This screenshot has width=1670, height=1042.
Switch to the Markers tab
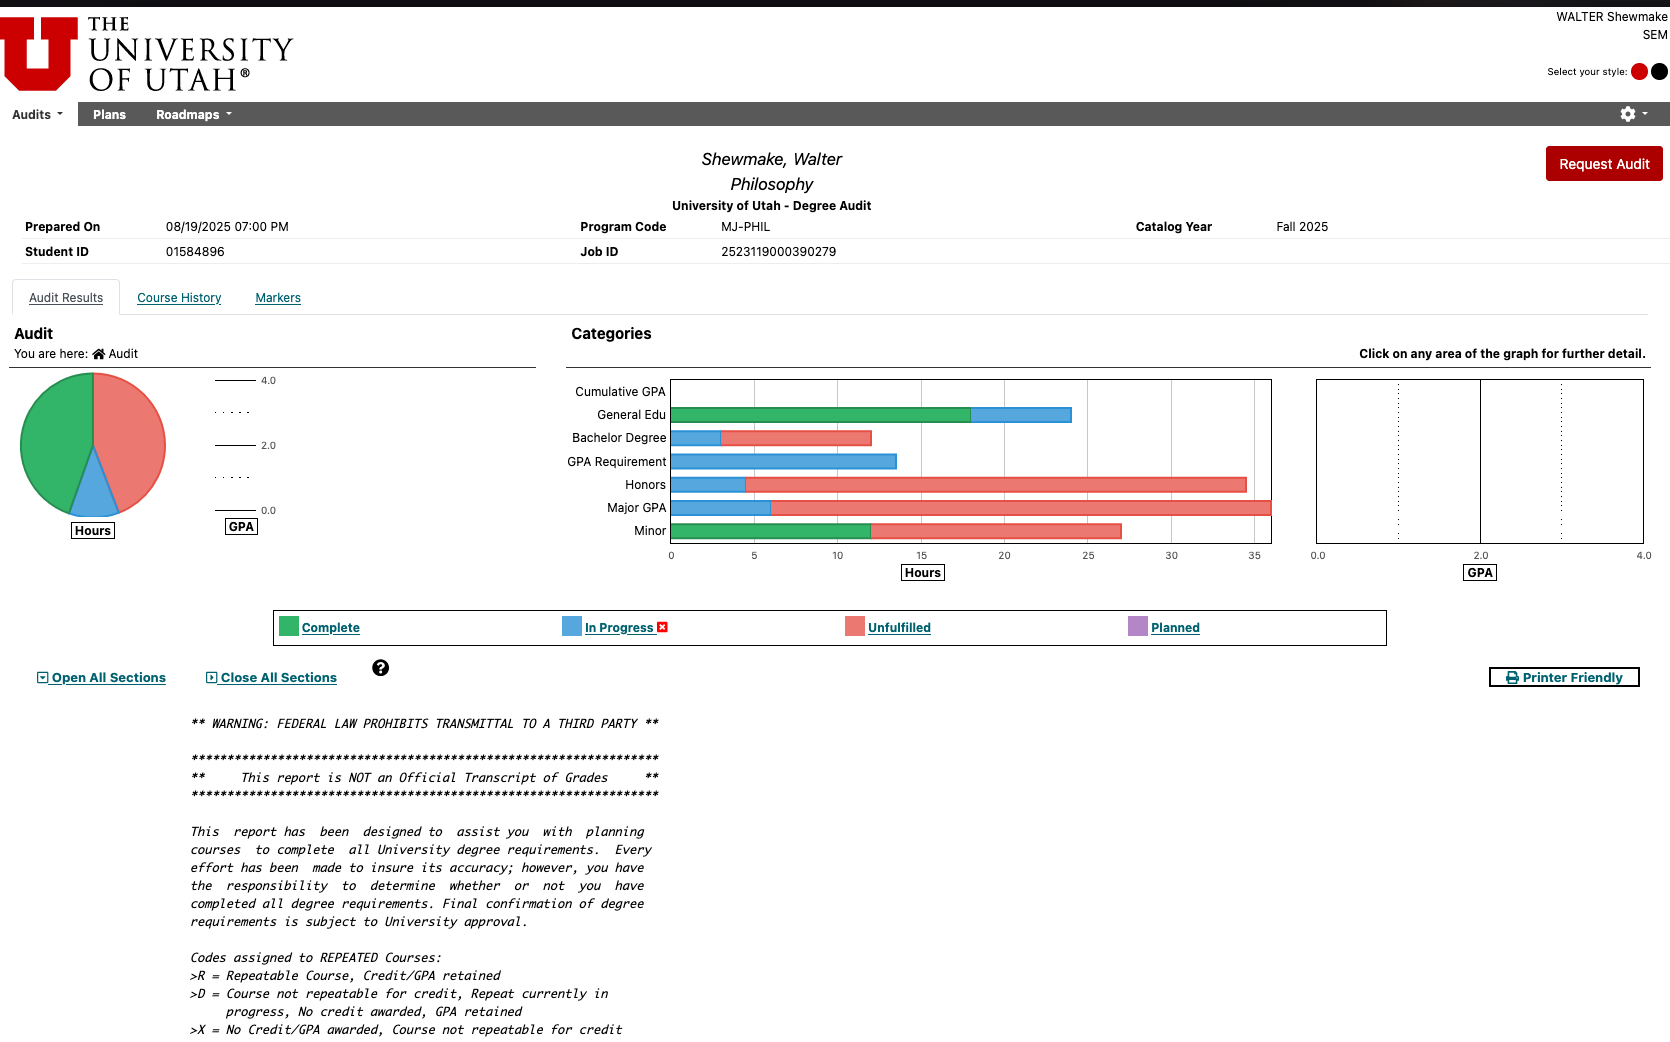coord(278,298)
